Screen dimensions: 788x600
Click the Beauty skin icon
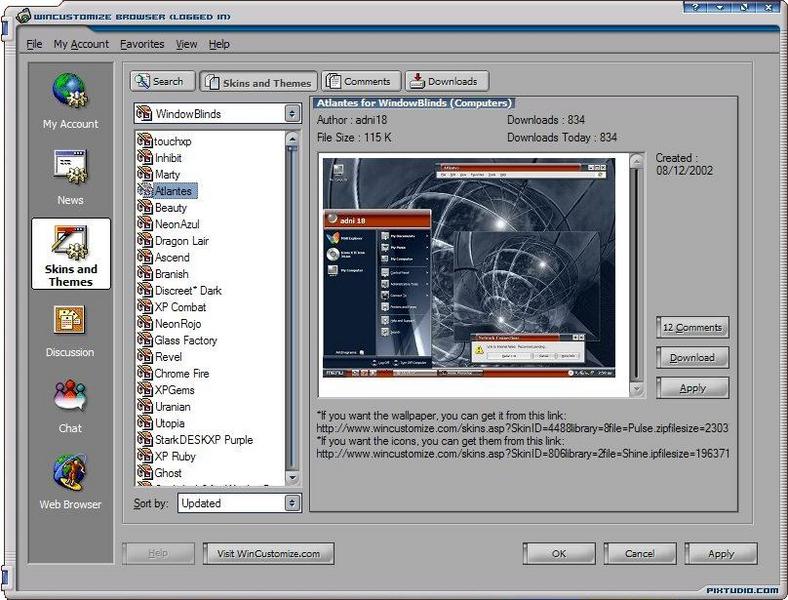(x=145, y=207)
